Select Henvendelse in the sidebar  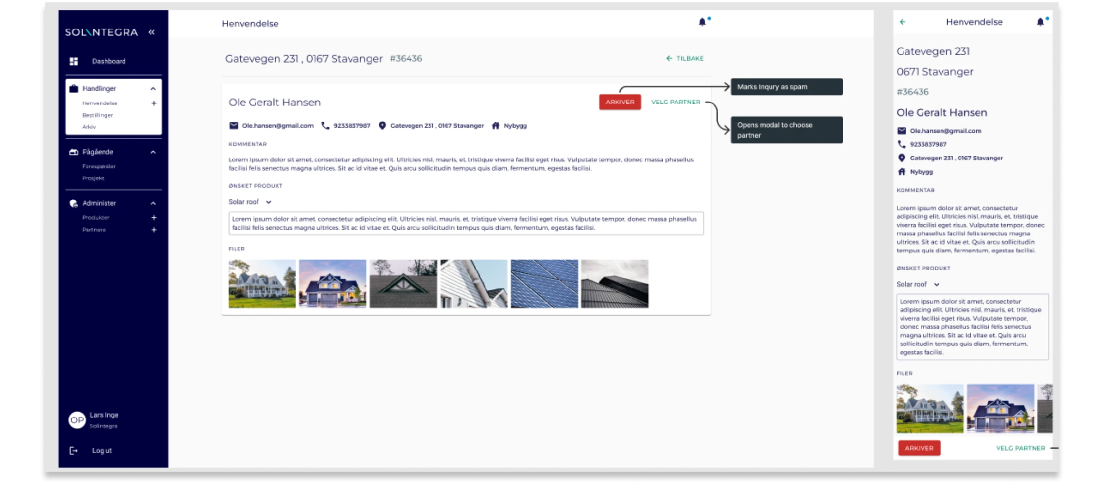[100, 103]
